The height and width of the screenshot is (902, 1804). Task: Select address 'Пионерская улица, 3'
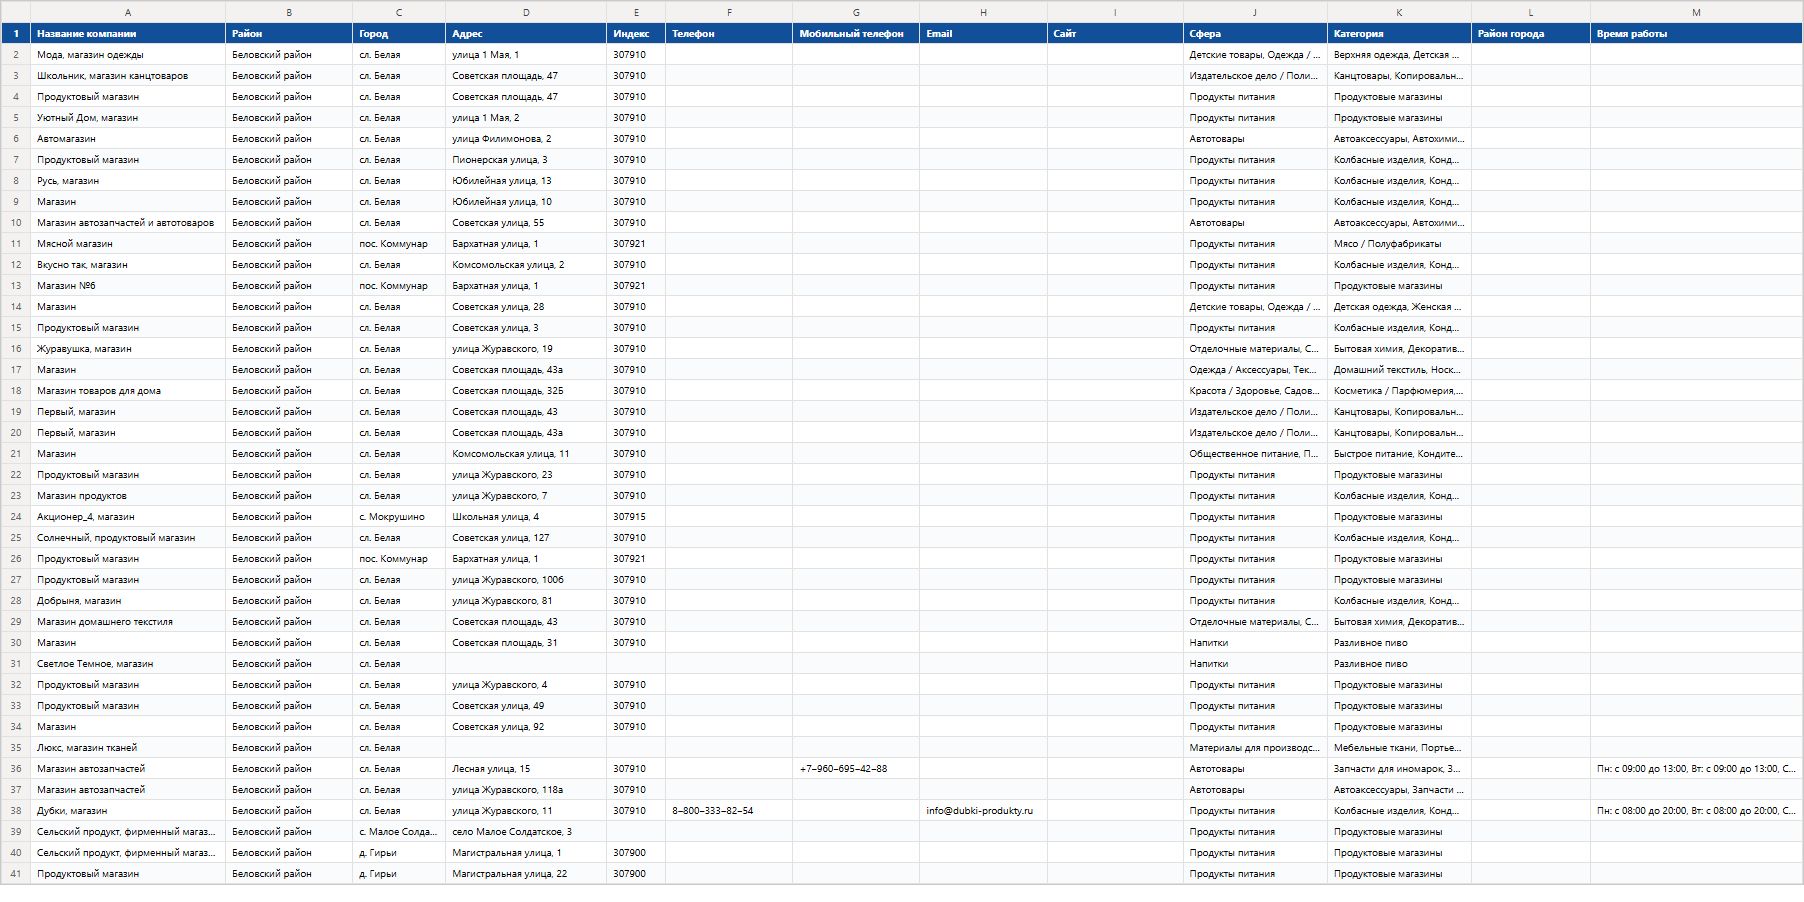tap(526, 160)
